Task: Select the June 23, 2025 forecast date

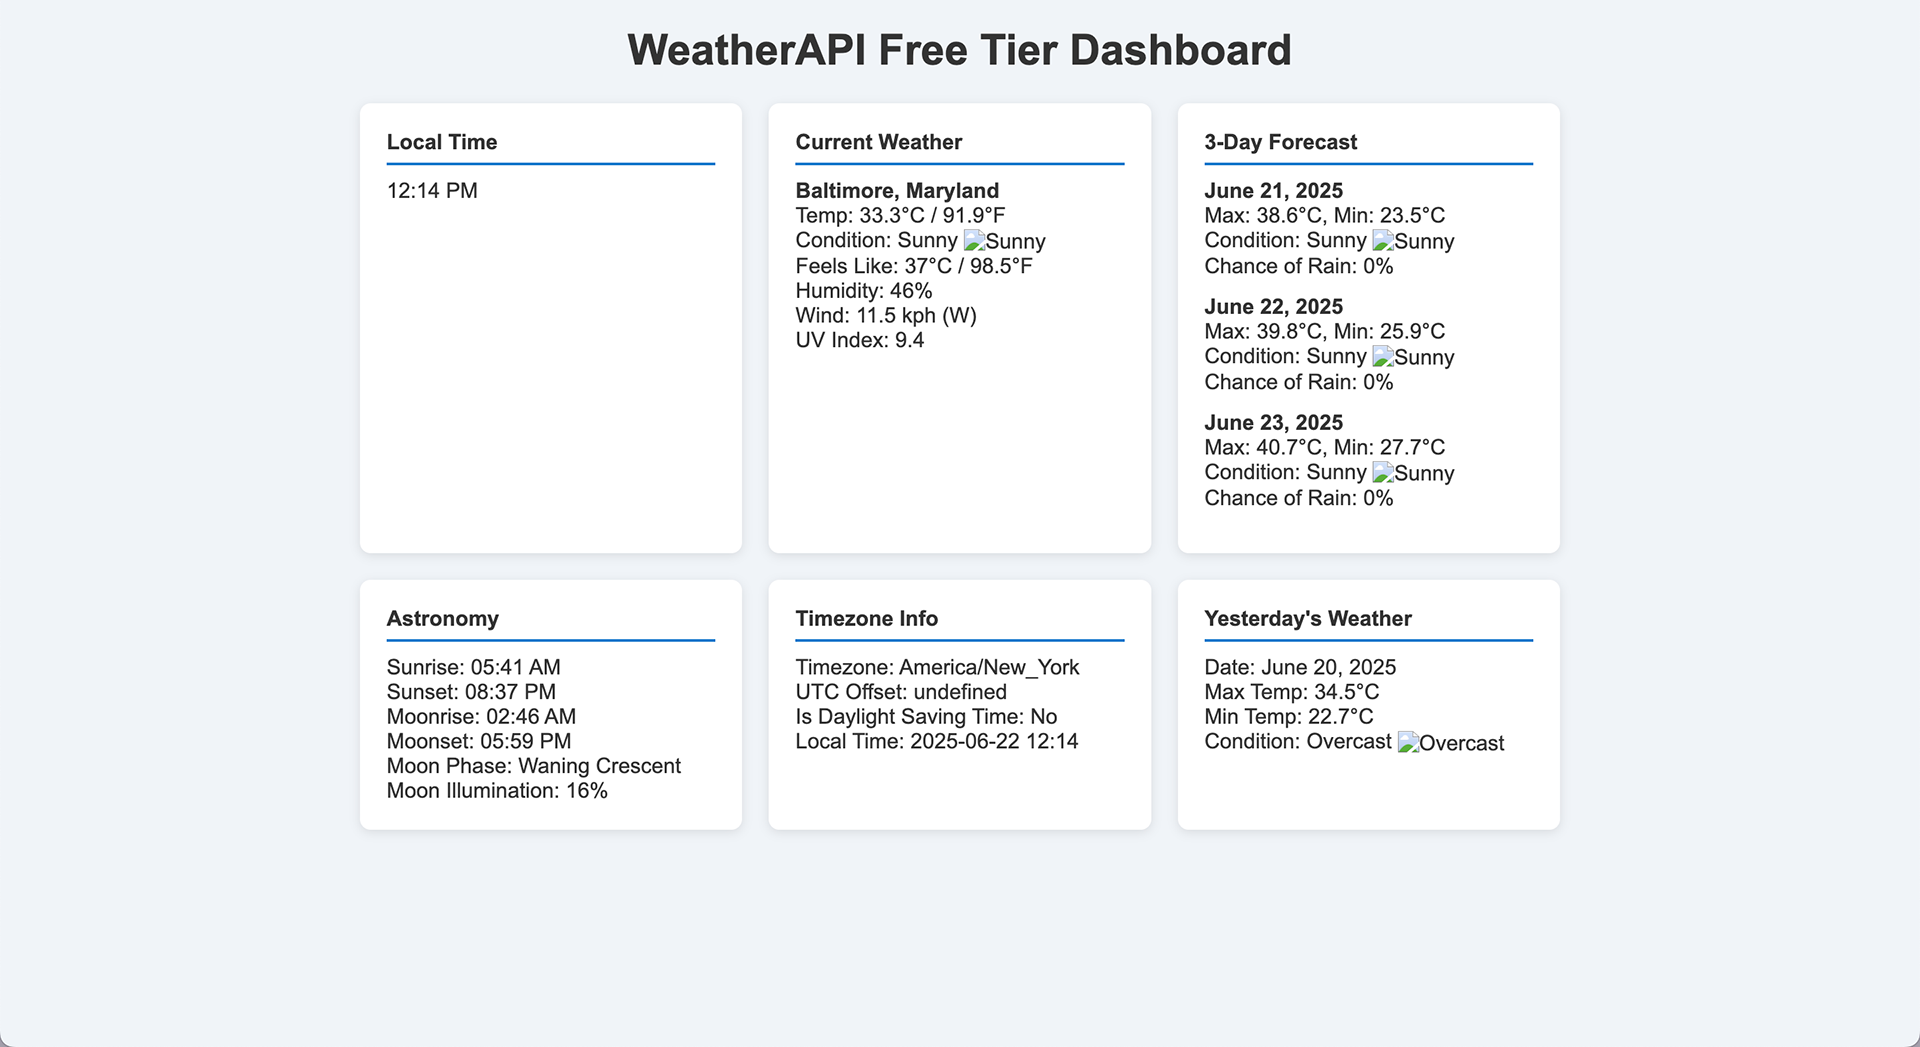Action: (x=1273, y=422)
